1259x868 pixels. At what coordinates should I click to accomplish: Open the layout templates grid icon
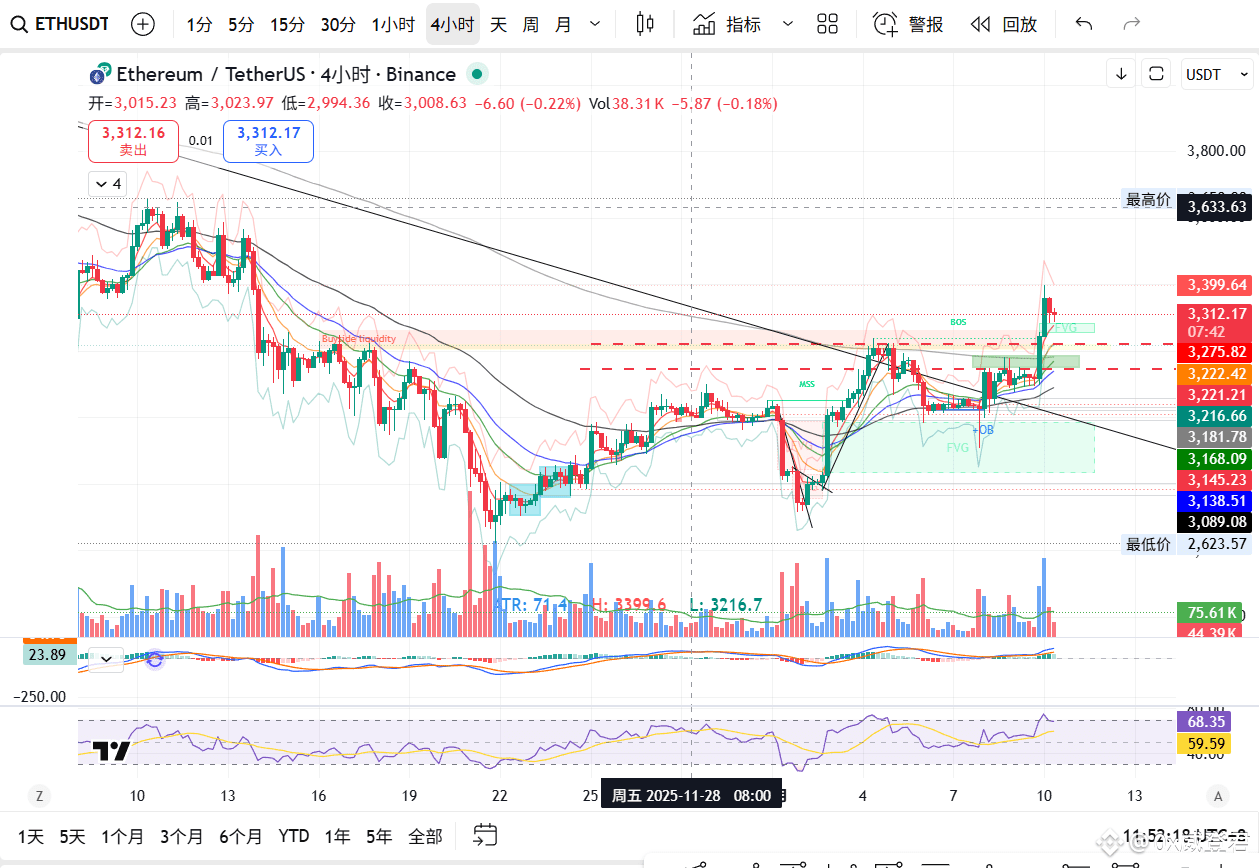pos(827,24)
